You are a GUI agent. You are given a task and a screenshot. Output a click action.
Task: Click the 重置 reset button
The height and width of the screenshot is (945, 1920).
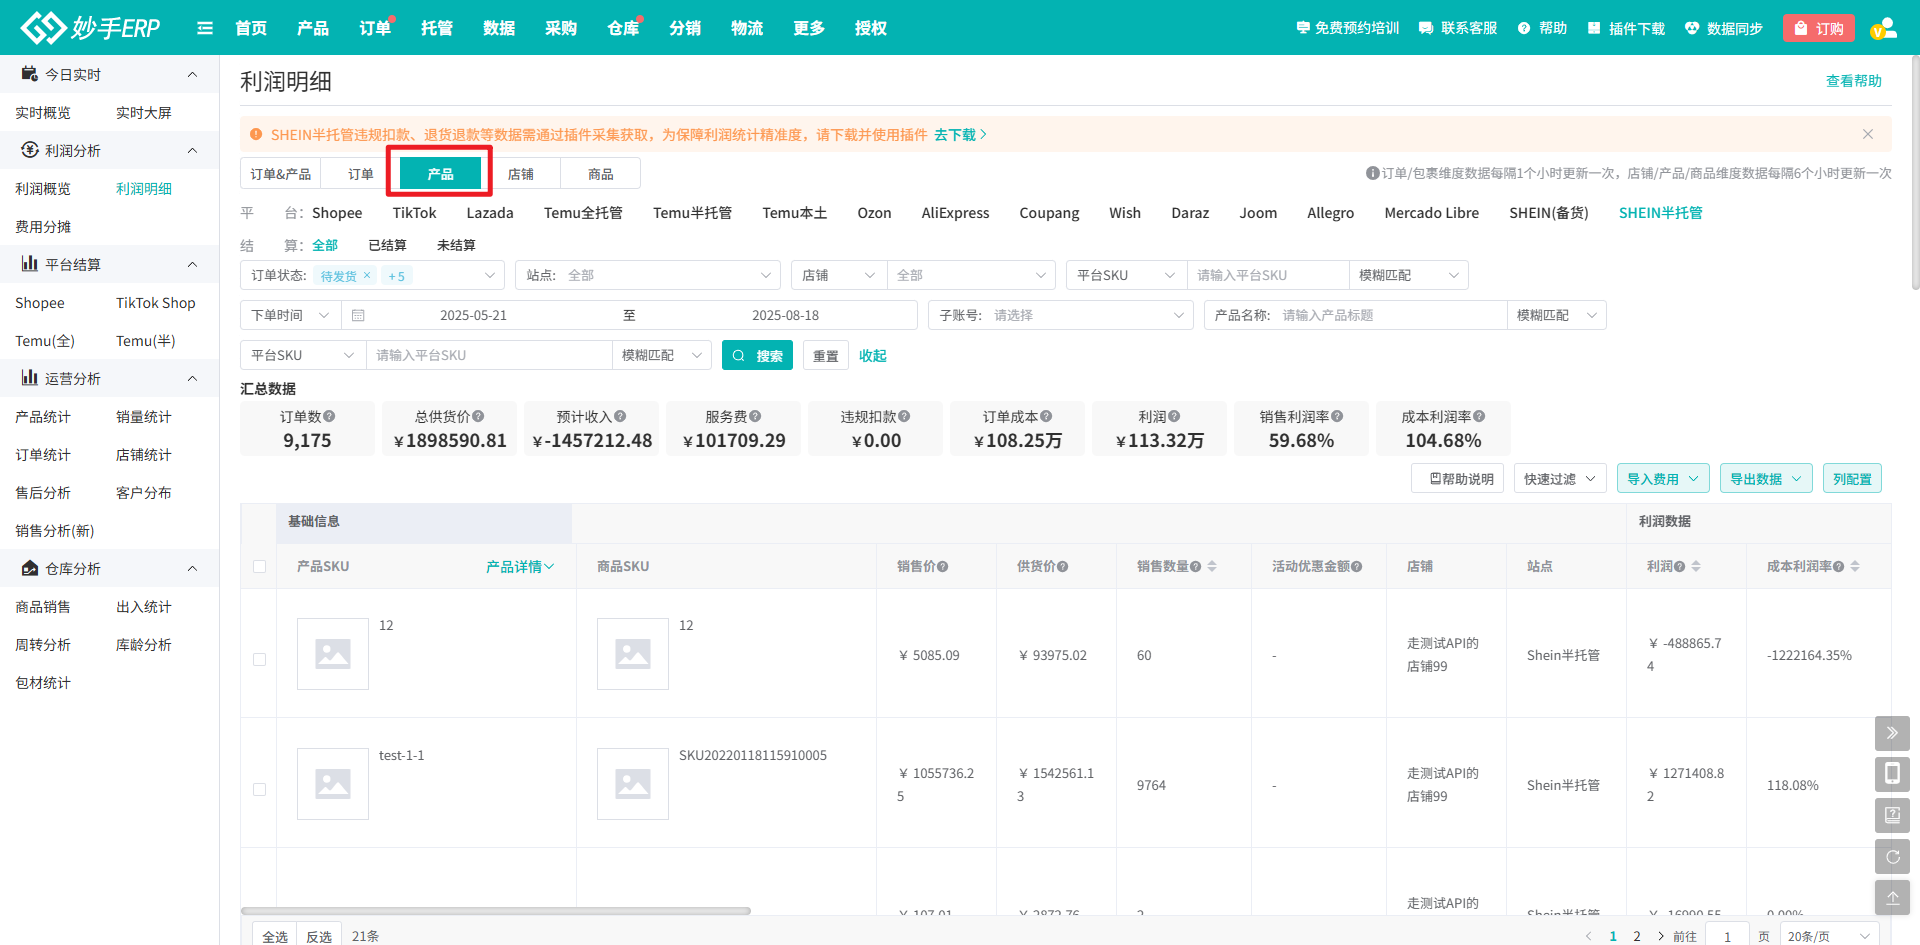(x=825, y=355)
